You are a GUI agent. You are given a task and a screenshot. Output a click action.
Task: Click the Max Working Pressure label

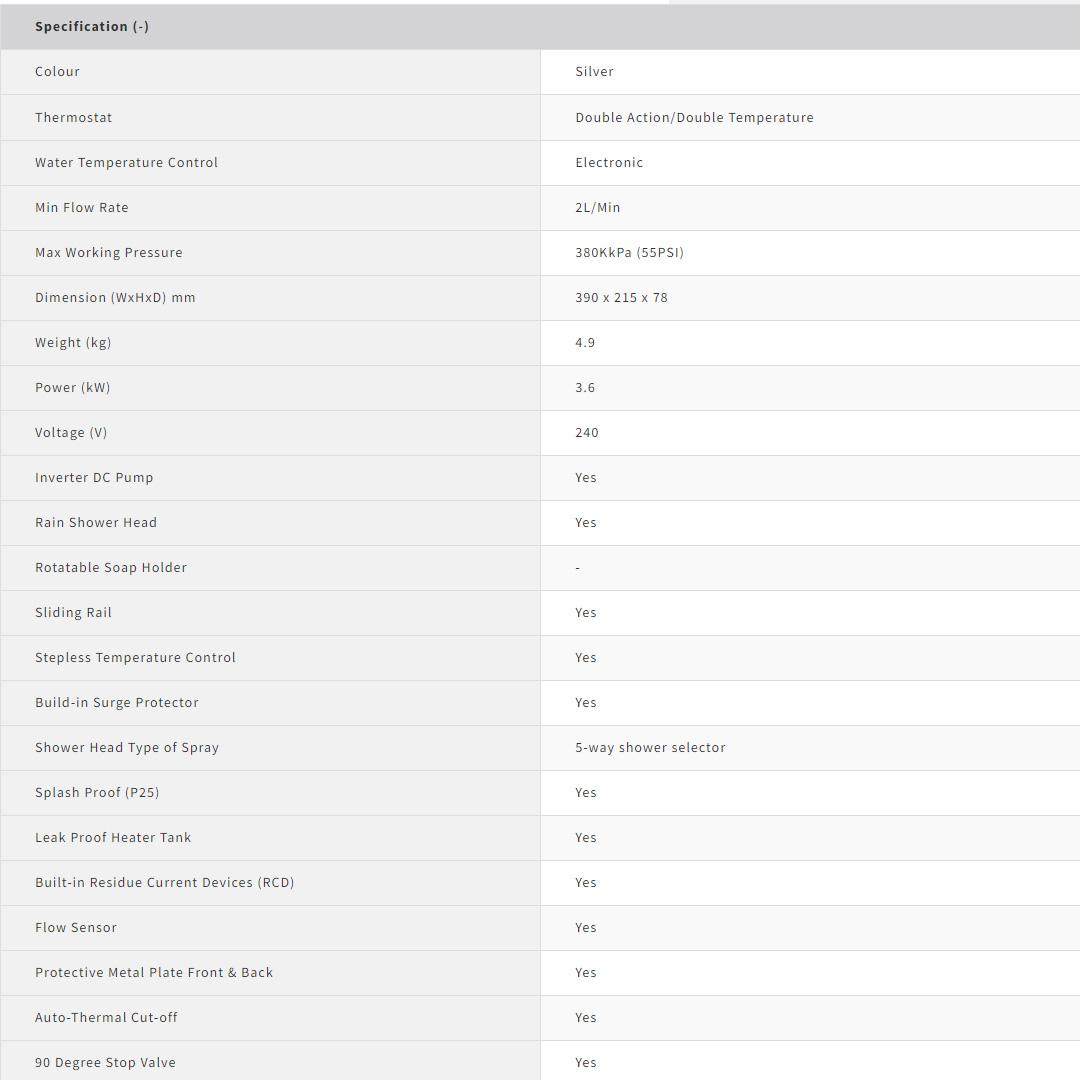point(109,253)
